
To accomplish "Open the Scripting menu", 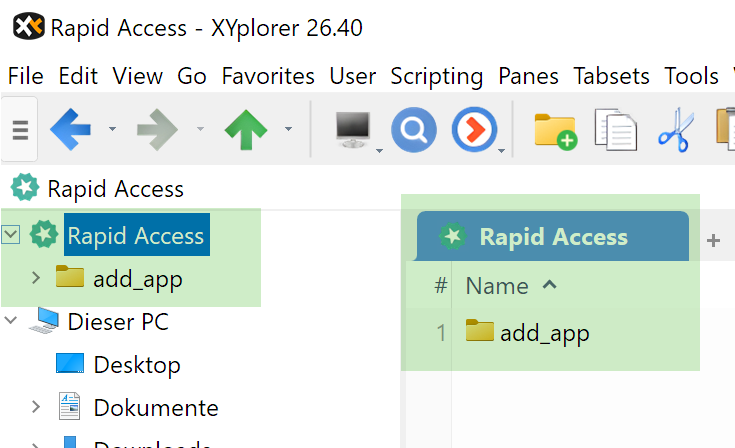I will [436, 76].
